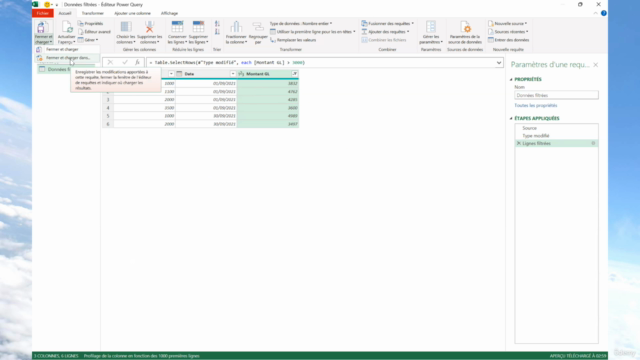
Task: Open Sources récentes dropdown
Action: [508, 32]
